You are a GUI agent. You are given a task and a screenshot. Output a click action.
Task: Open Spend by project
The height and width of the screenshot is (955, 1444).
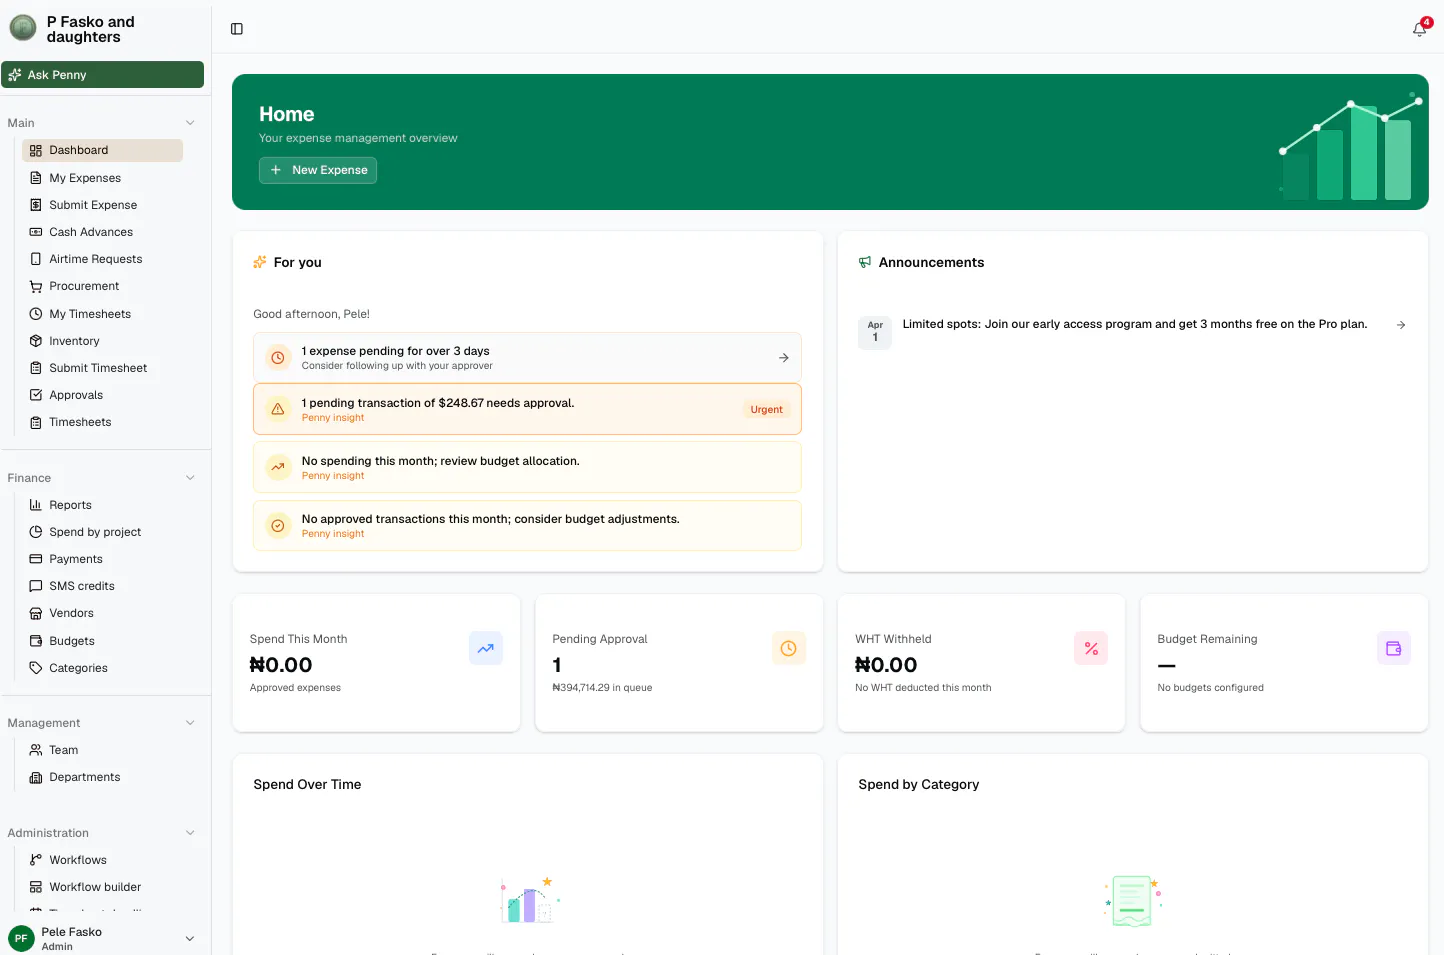click(102, 532)
